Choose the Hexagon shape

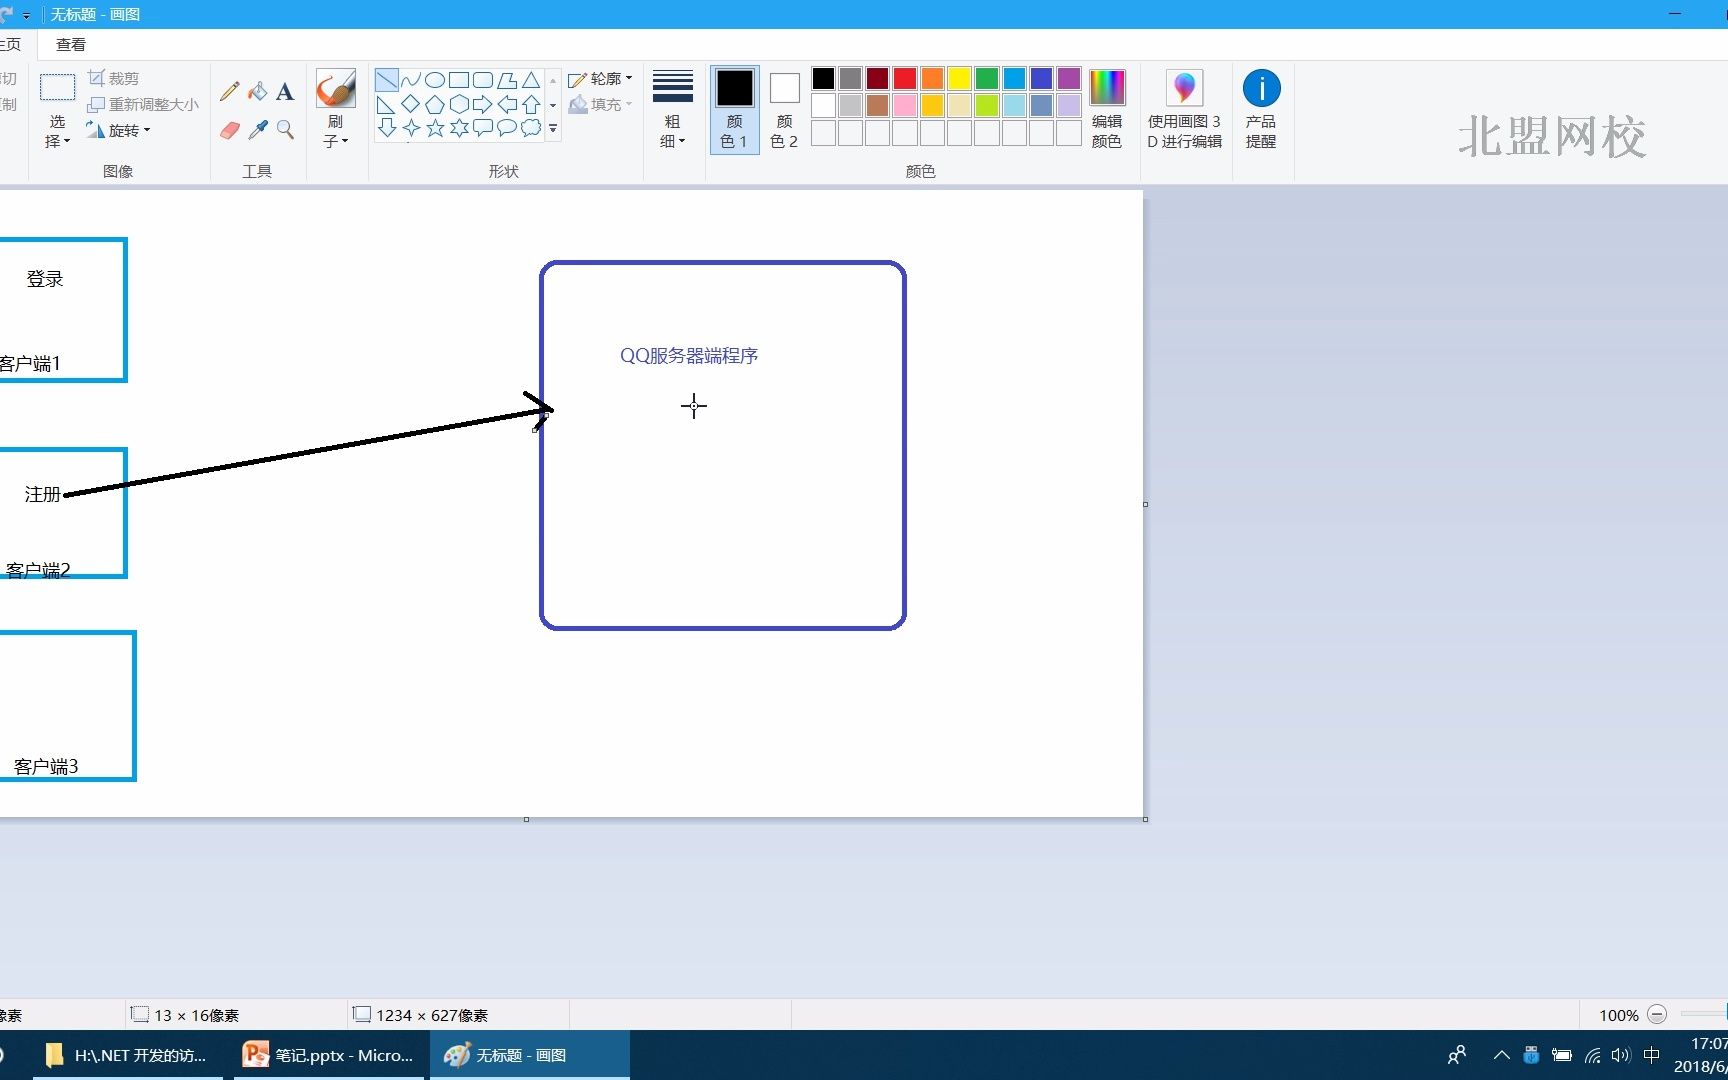click(459, 104)
